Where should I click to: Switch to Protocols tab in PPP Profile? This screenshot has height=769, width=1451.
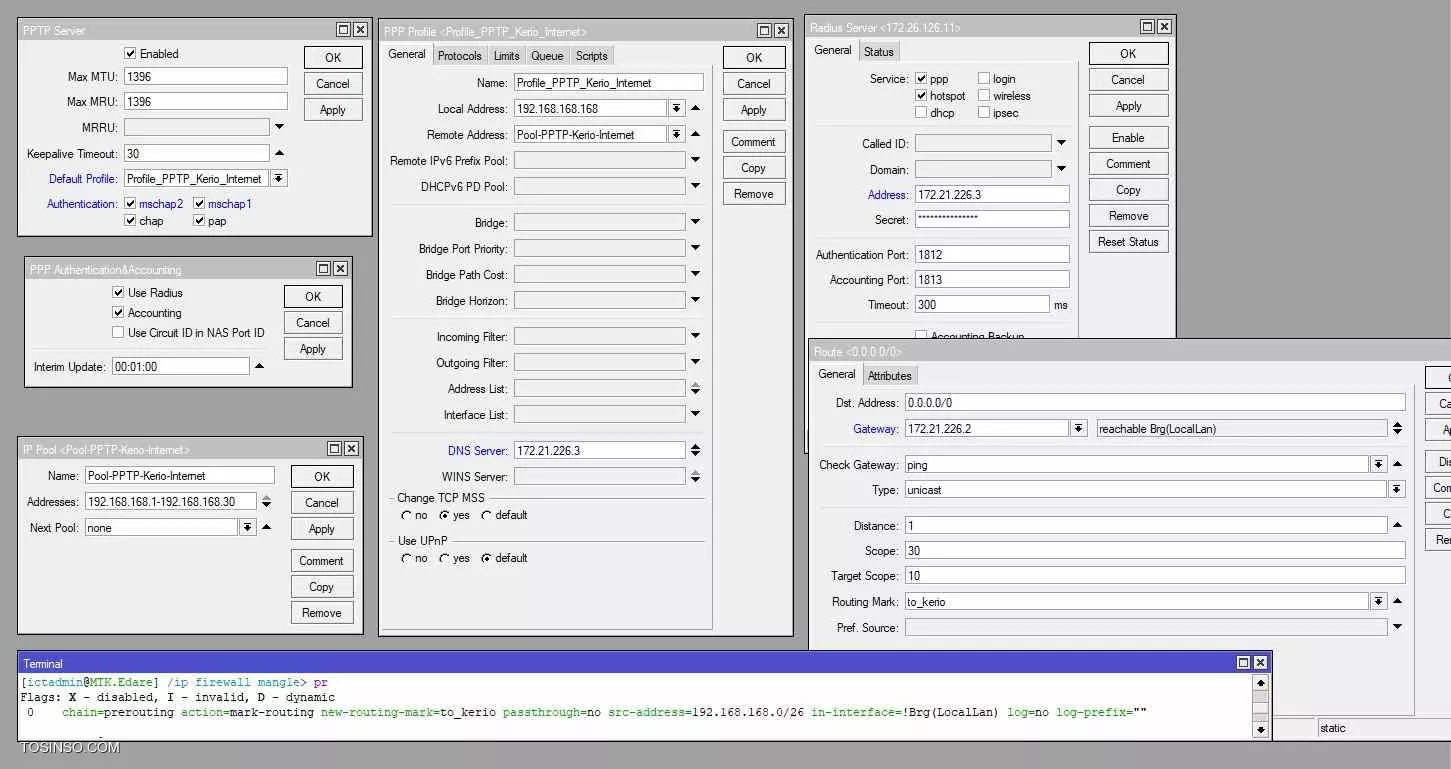460,56
